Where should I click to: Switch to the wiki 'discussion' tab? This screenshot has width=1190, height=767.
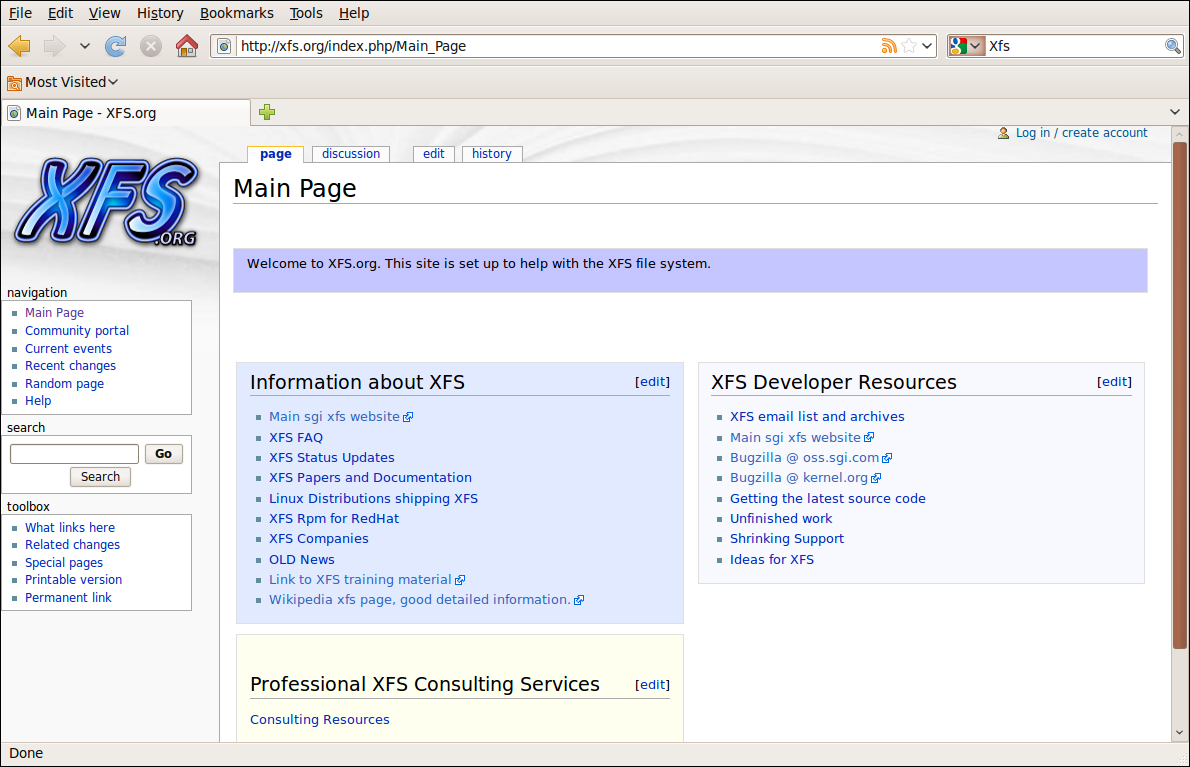pos(351,154)
